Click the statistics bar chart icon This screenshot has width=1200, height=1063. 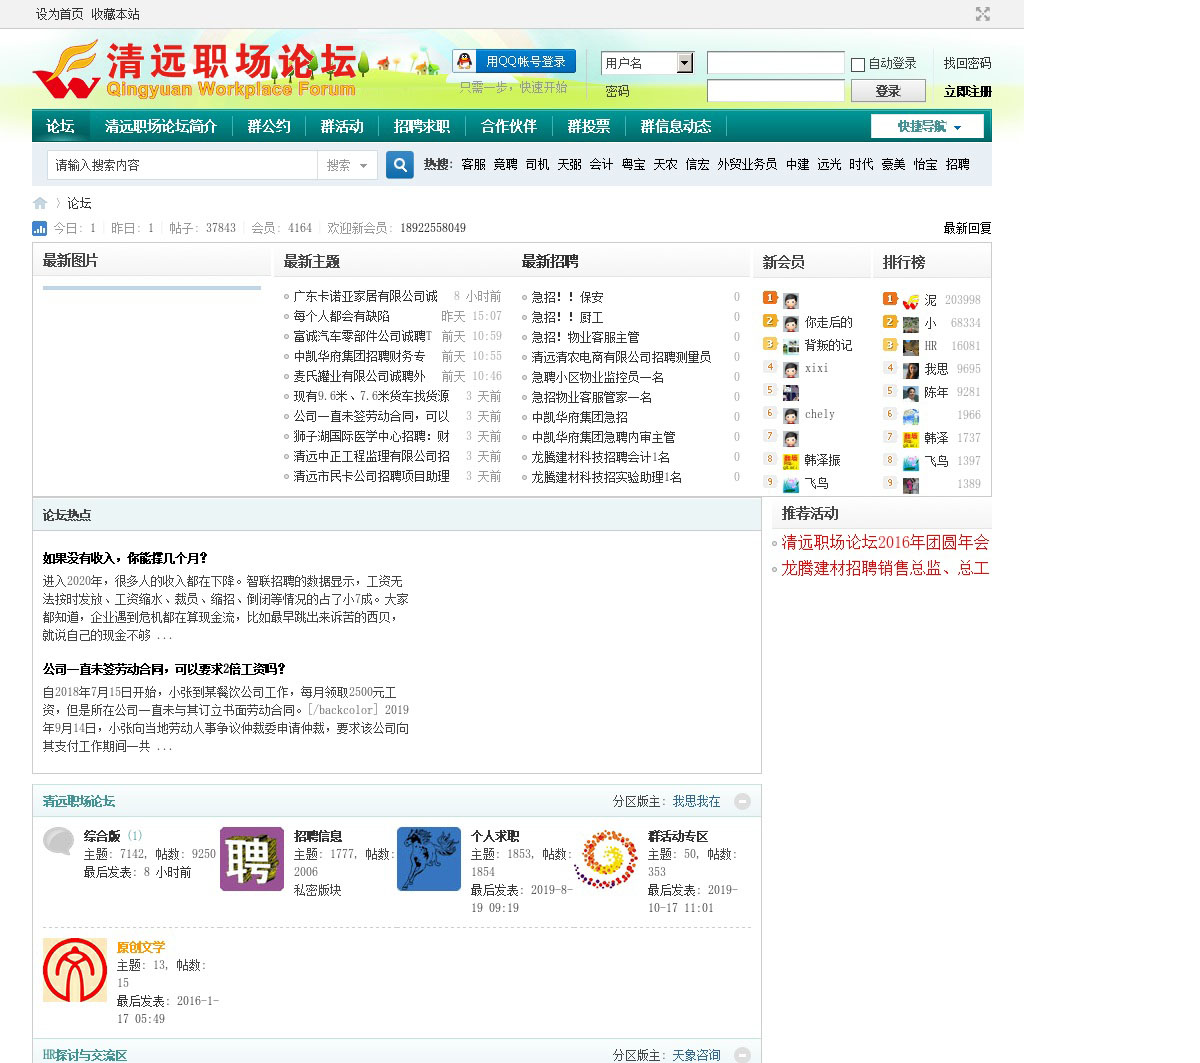tap(40, 228)
